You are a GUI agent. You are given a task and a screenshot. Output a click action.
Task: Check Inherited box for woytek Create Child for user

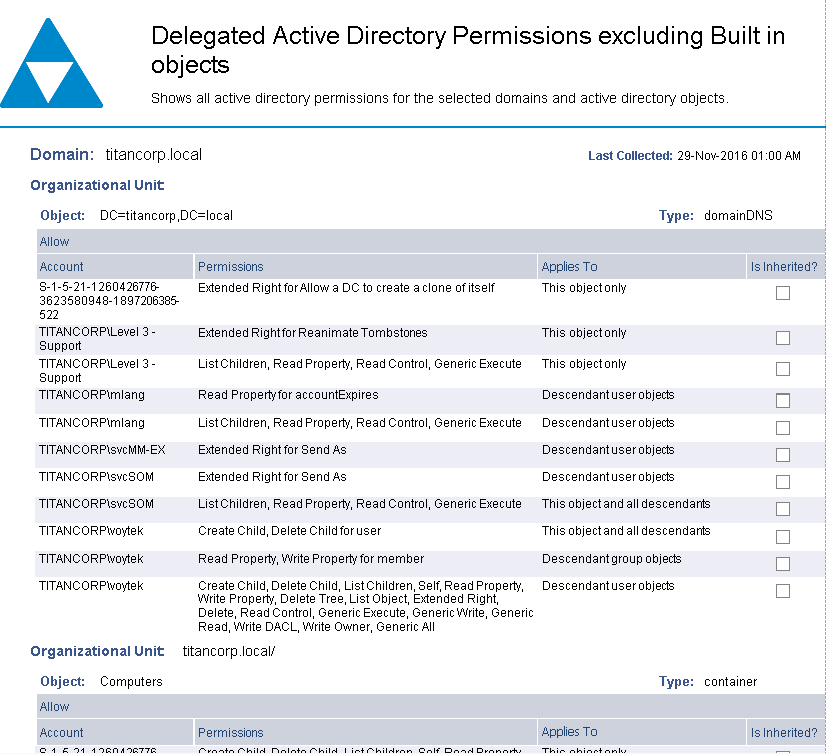click(x=783, y=537)
